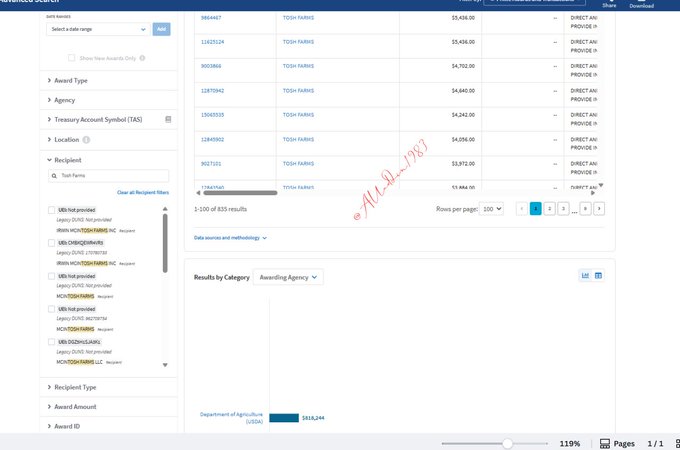Check the IRWIN MCINTOSH FARMS INC first checkbox
Screen dimensions: 680x450
click(52, 211)
